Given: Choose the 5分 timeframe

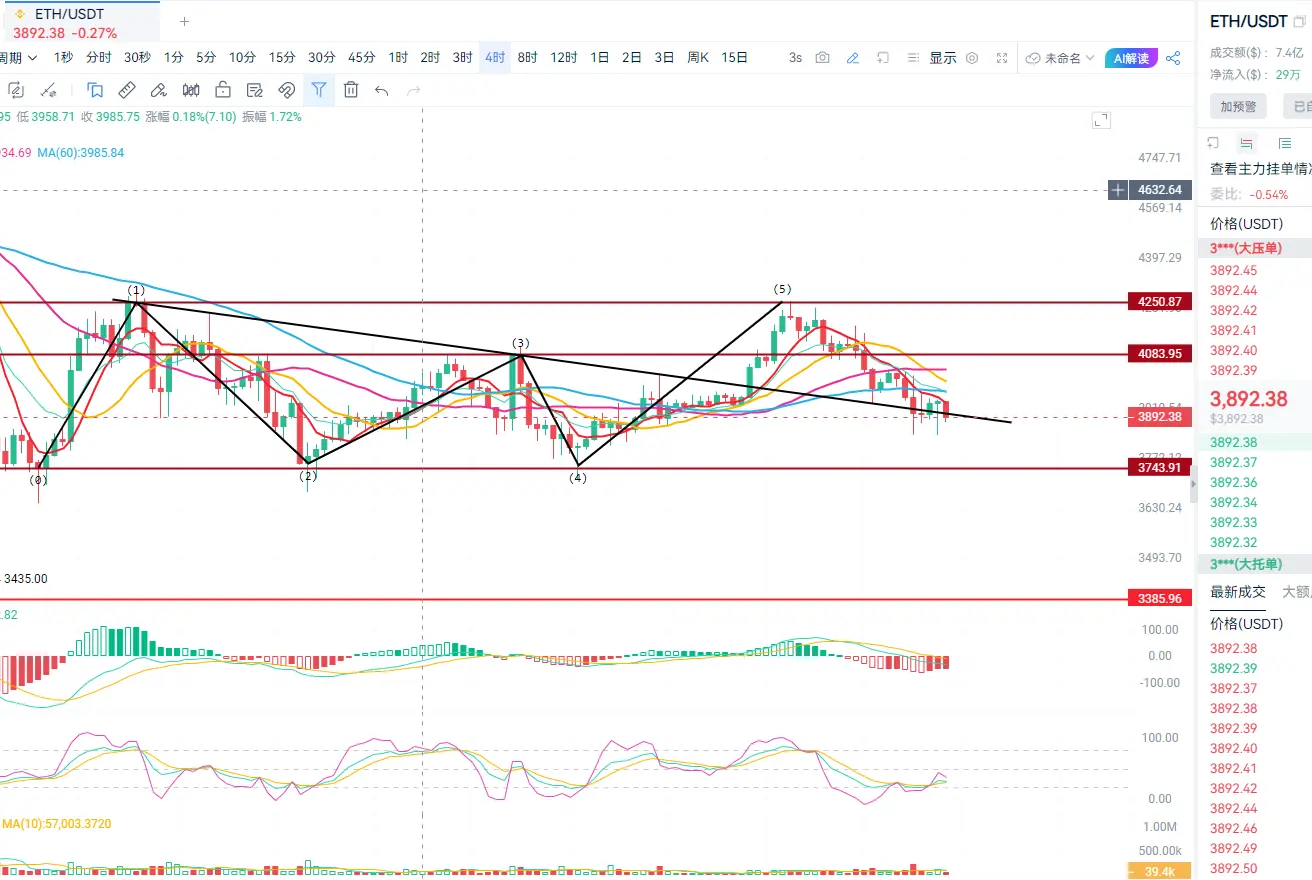Looking at the screenshot, I should [x=206, y=58].
